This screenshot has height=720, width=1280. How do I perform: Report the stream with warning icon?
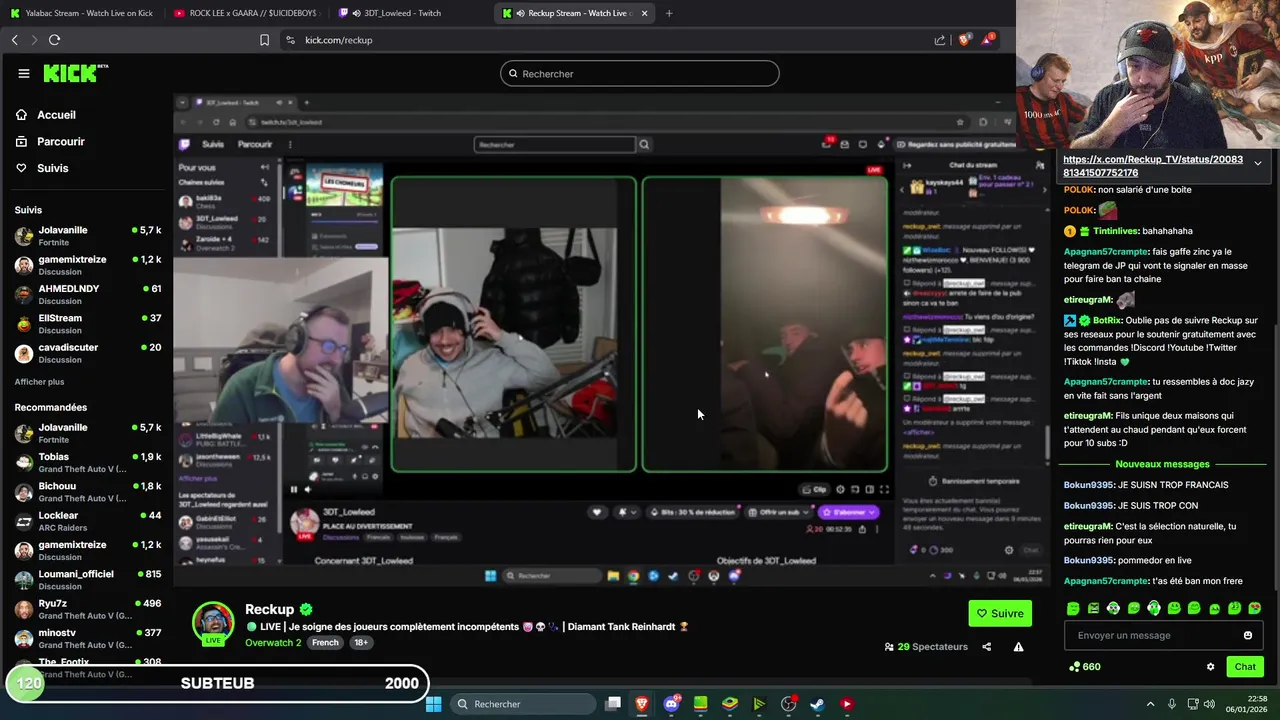tap(1018, 647)
